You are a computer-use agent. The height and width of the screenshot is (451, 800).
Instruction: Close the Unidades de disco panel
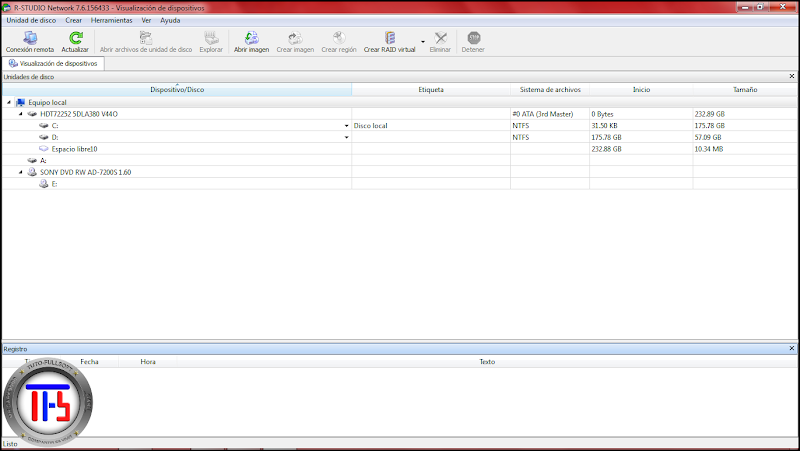click(x=792, y=77)
